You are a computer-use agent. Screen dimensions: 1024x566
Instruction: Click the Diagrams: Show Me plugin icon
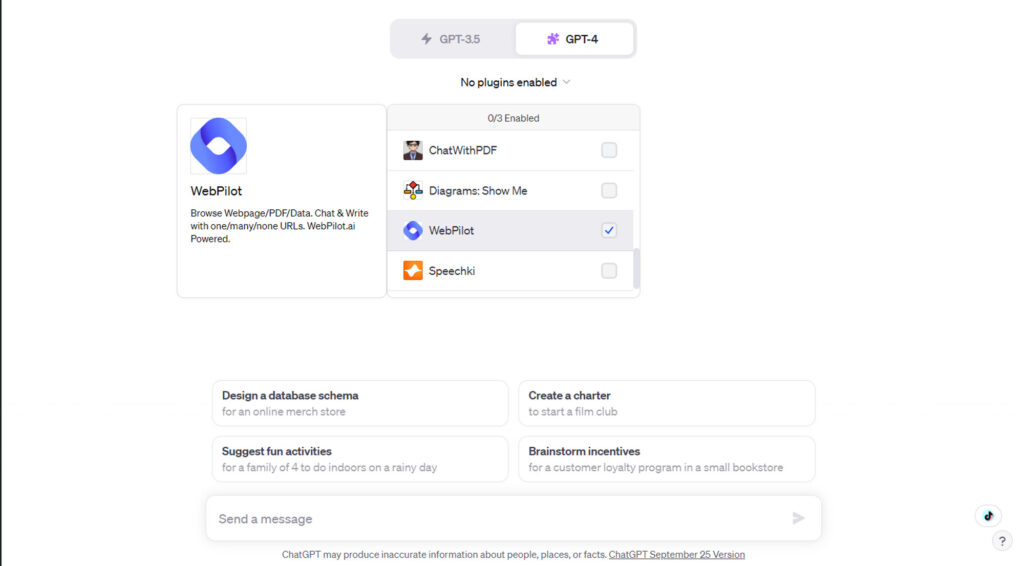tap(413, 190)
